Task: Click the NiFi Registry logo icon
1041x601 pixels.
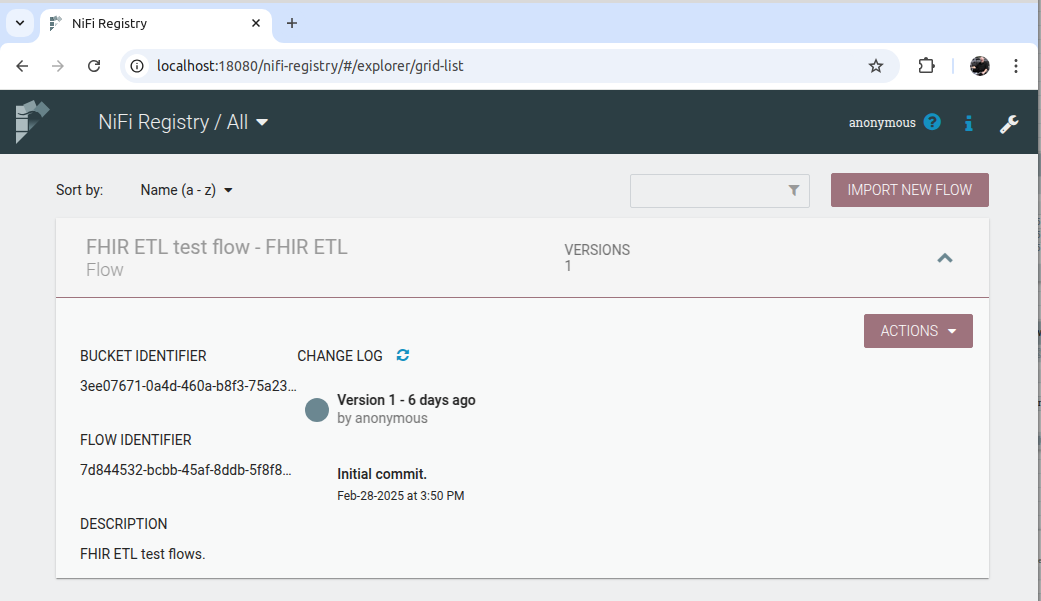Action: 32,122
